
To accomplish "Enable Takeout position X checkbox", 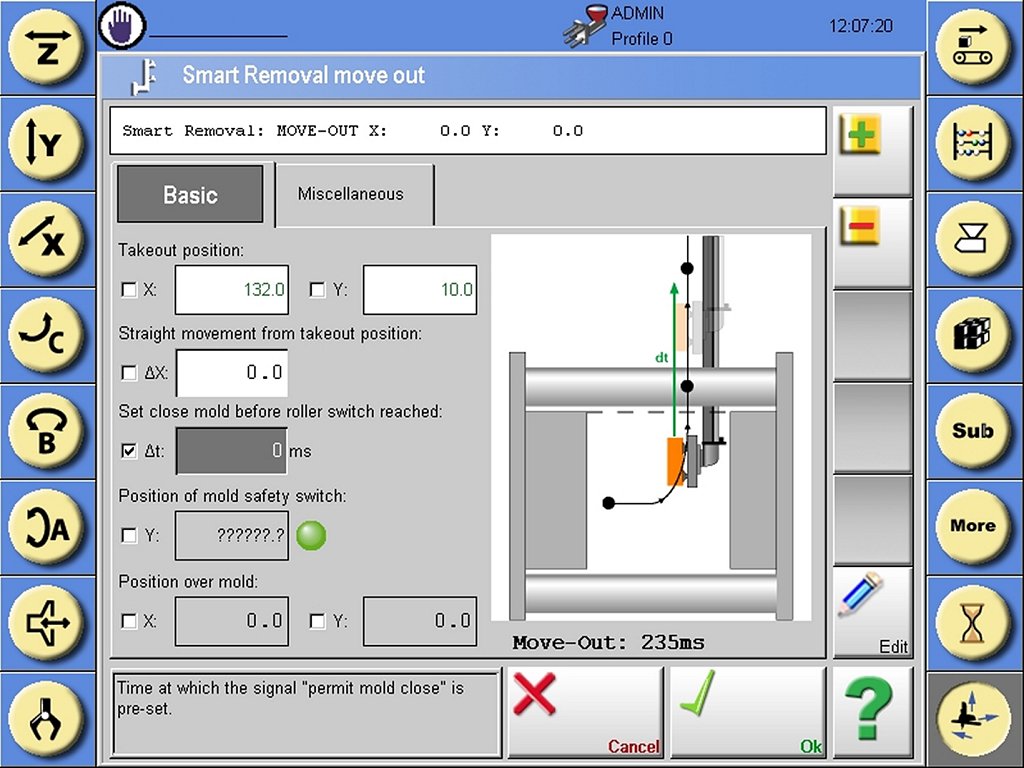I will click(x=129, y=290).
